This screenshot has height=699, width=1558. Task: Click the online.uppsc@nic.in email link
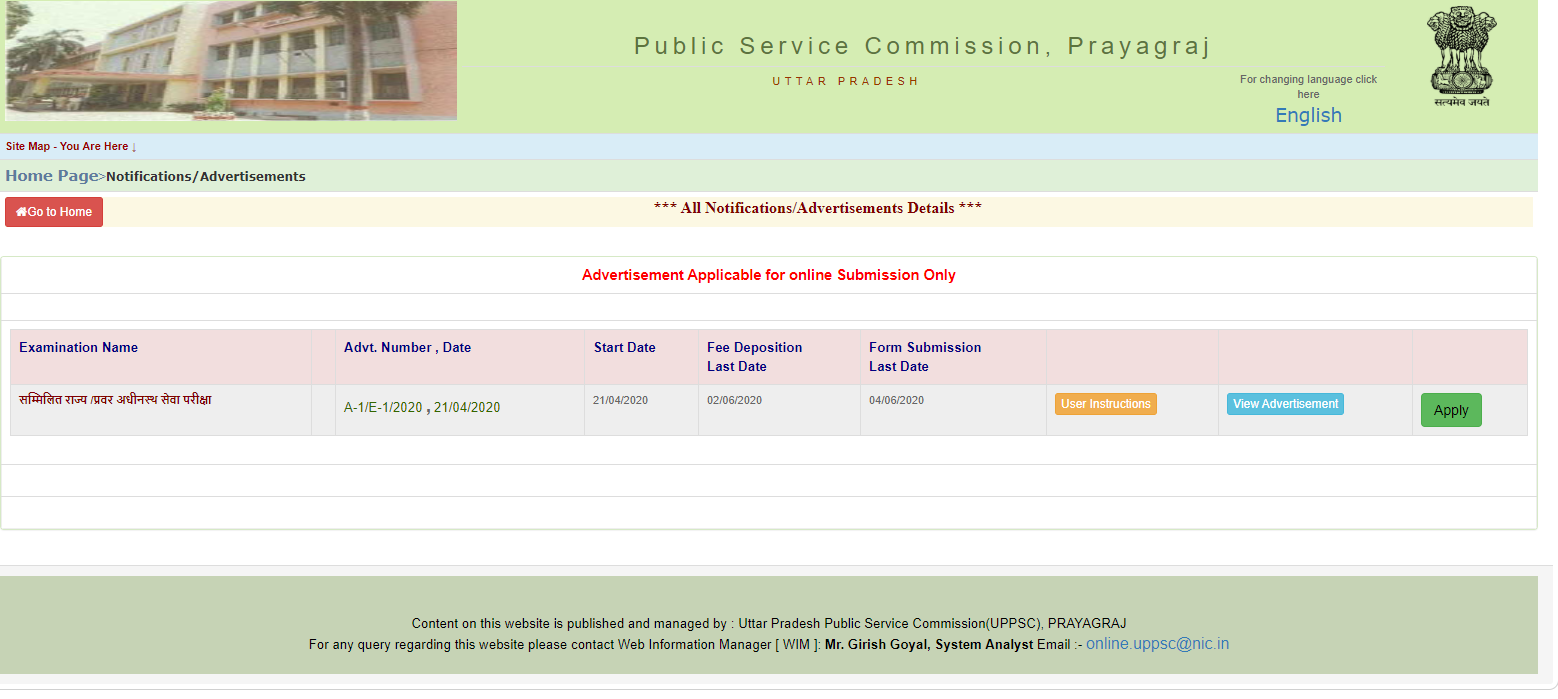coord(1158,644)
